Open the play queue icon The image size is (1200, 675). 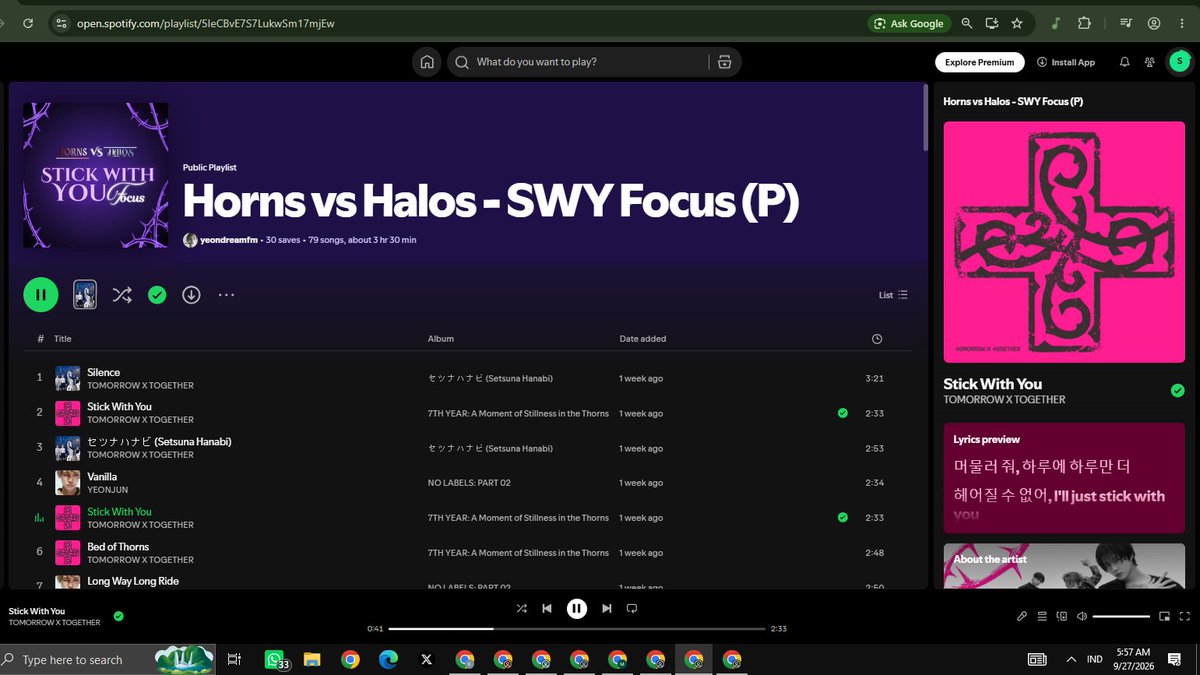(x=1042, y=617)
